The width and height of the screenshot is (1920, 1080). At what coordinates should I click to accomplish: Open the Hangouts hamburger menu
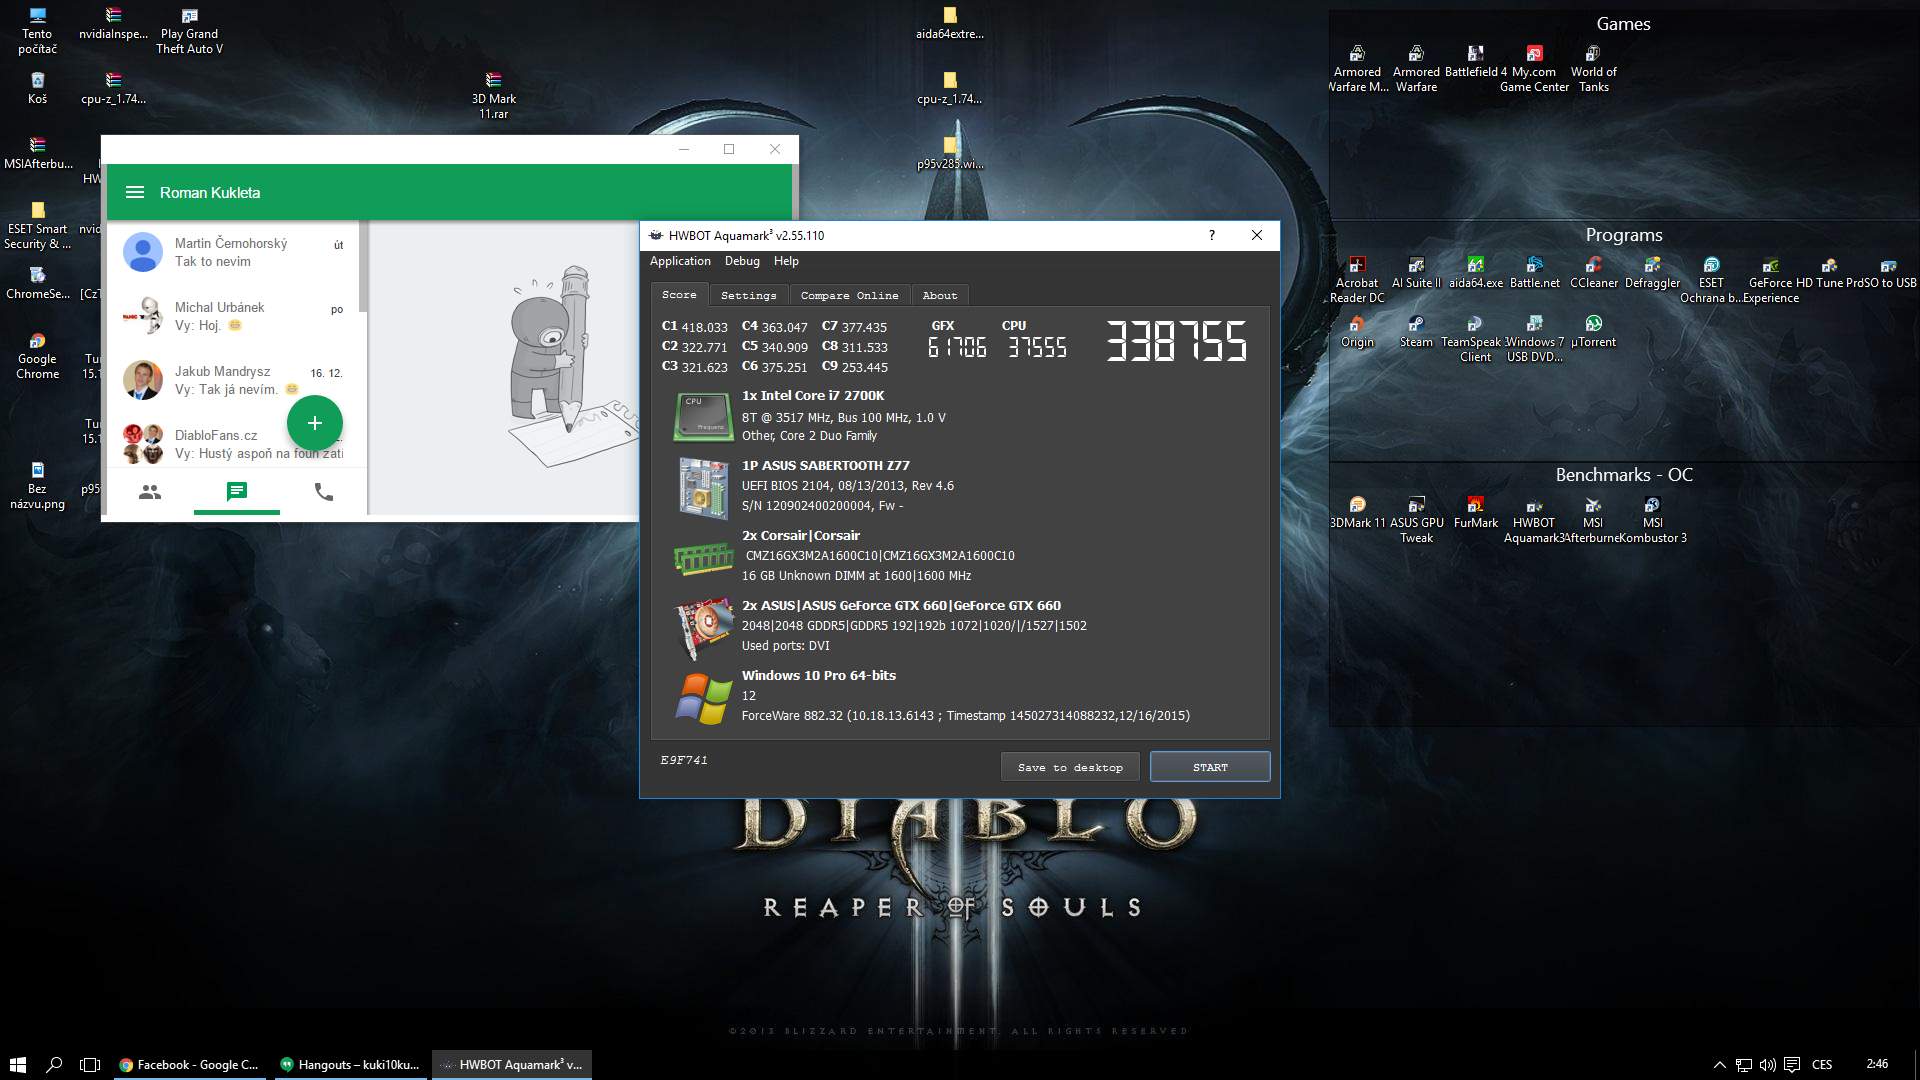click(x=135, y=192)
